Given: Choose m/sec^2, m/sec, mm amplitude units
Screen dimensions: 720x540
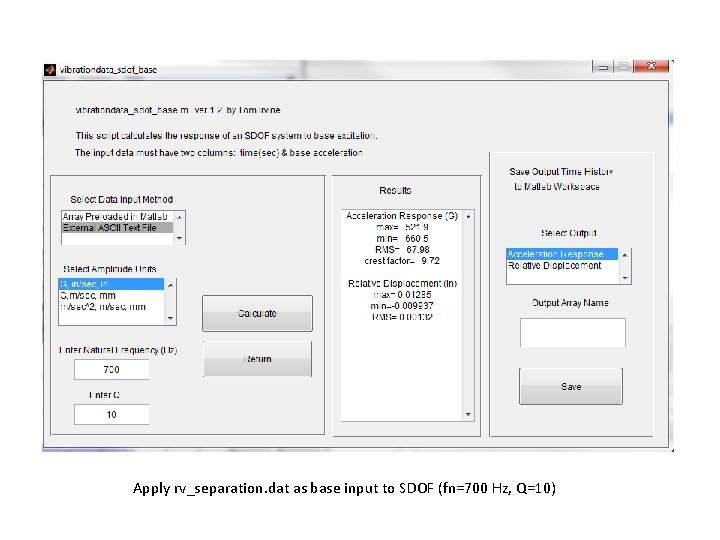Looking at the screenshot, I should click(x=111, y=306).
